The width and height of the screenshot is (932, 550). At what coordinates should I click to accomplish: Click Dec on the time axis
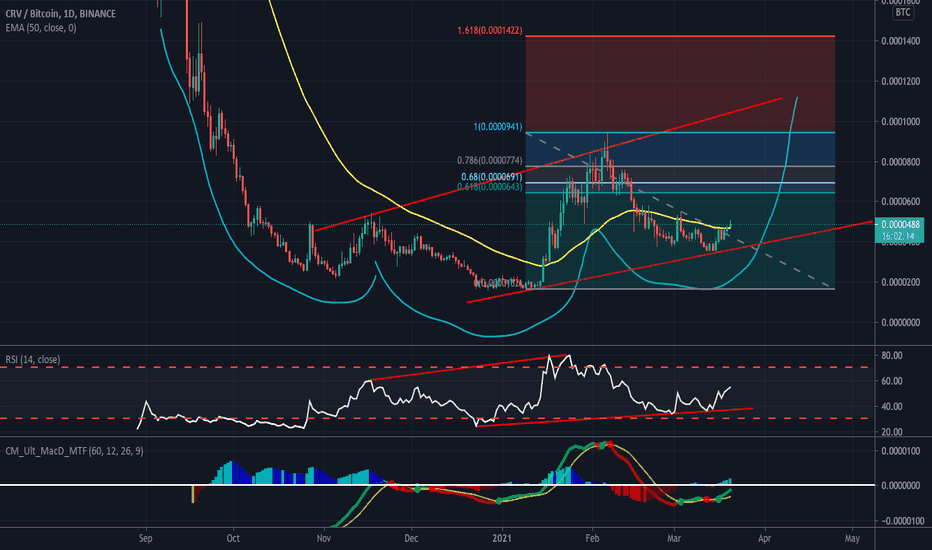pos(411,538)
